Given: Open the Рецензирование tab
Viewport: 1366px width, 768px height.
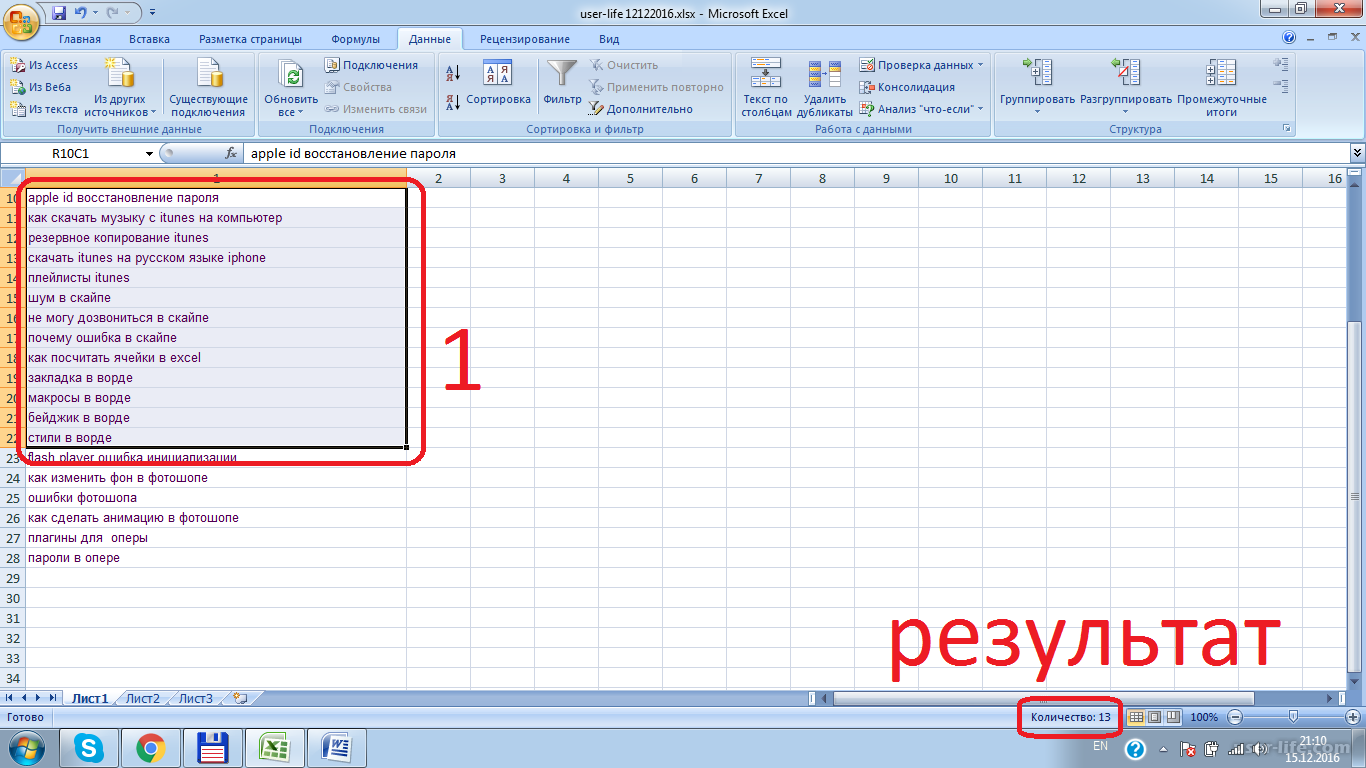Looking at the screenshot, I should tap(525, 39).
